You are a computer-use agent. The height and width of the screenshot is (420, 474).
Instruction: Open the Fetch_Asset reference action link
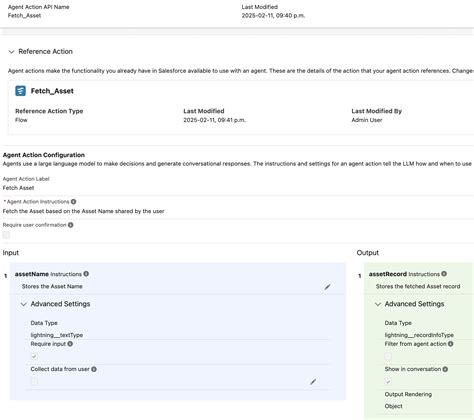[x=52, y=91]
